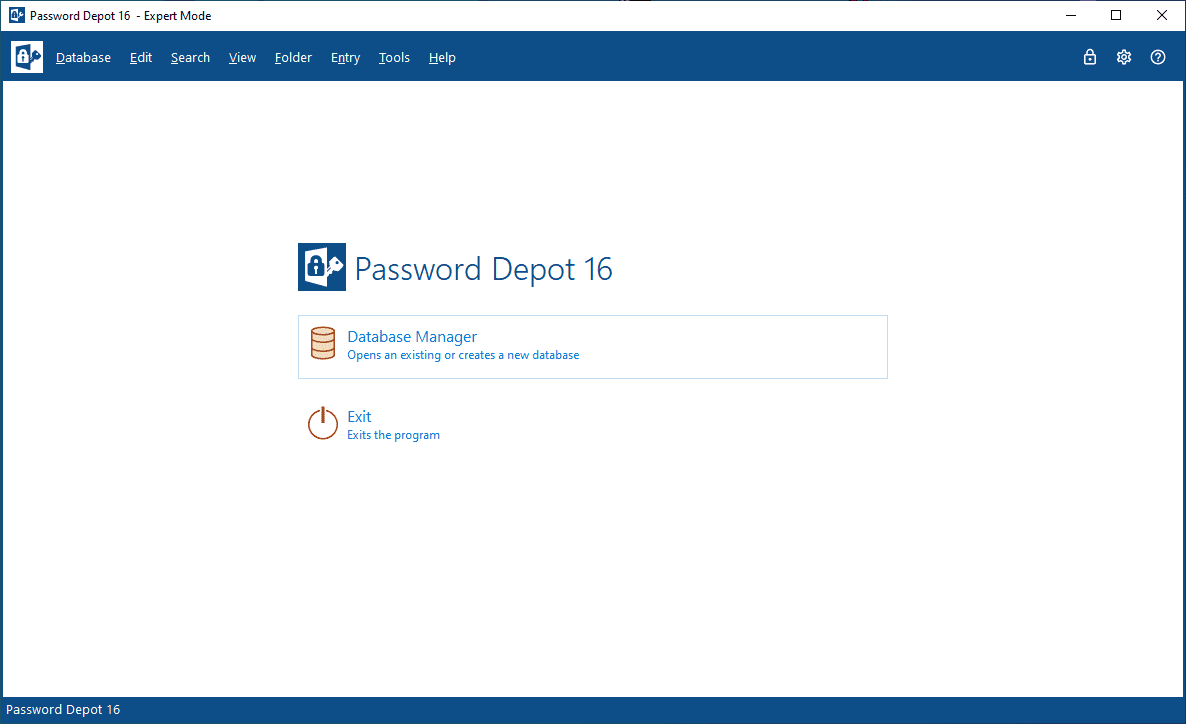Click the help question mark icon

point(1157,57)
